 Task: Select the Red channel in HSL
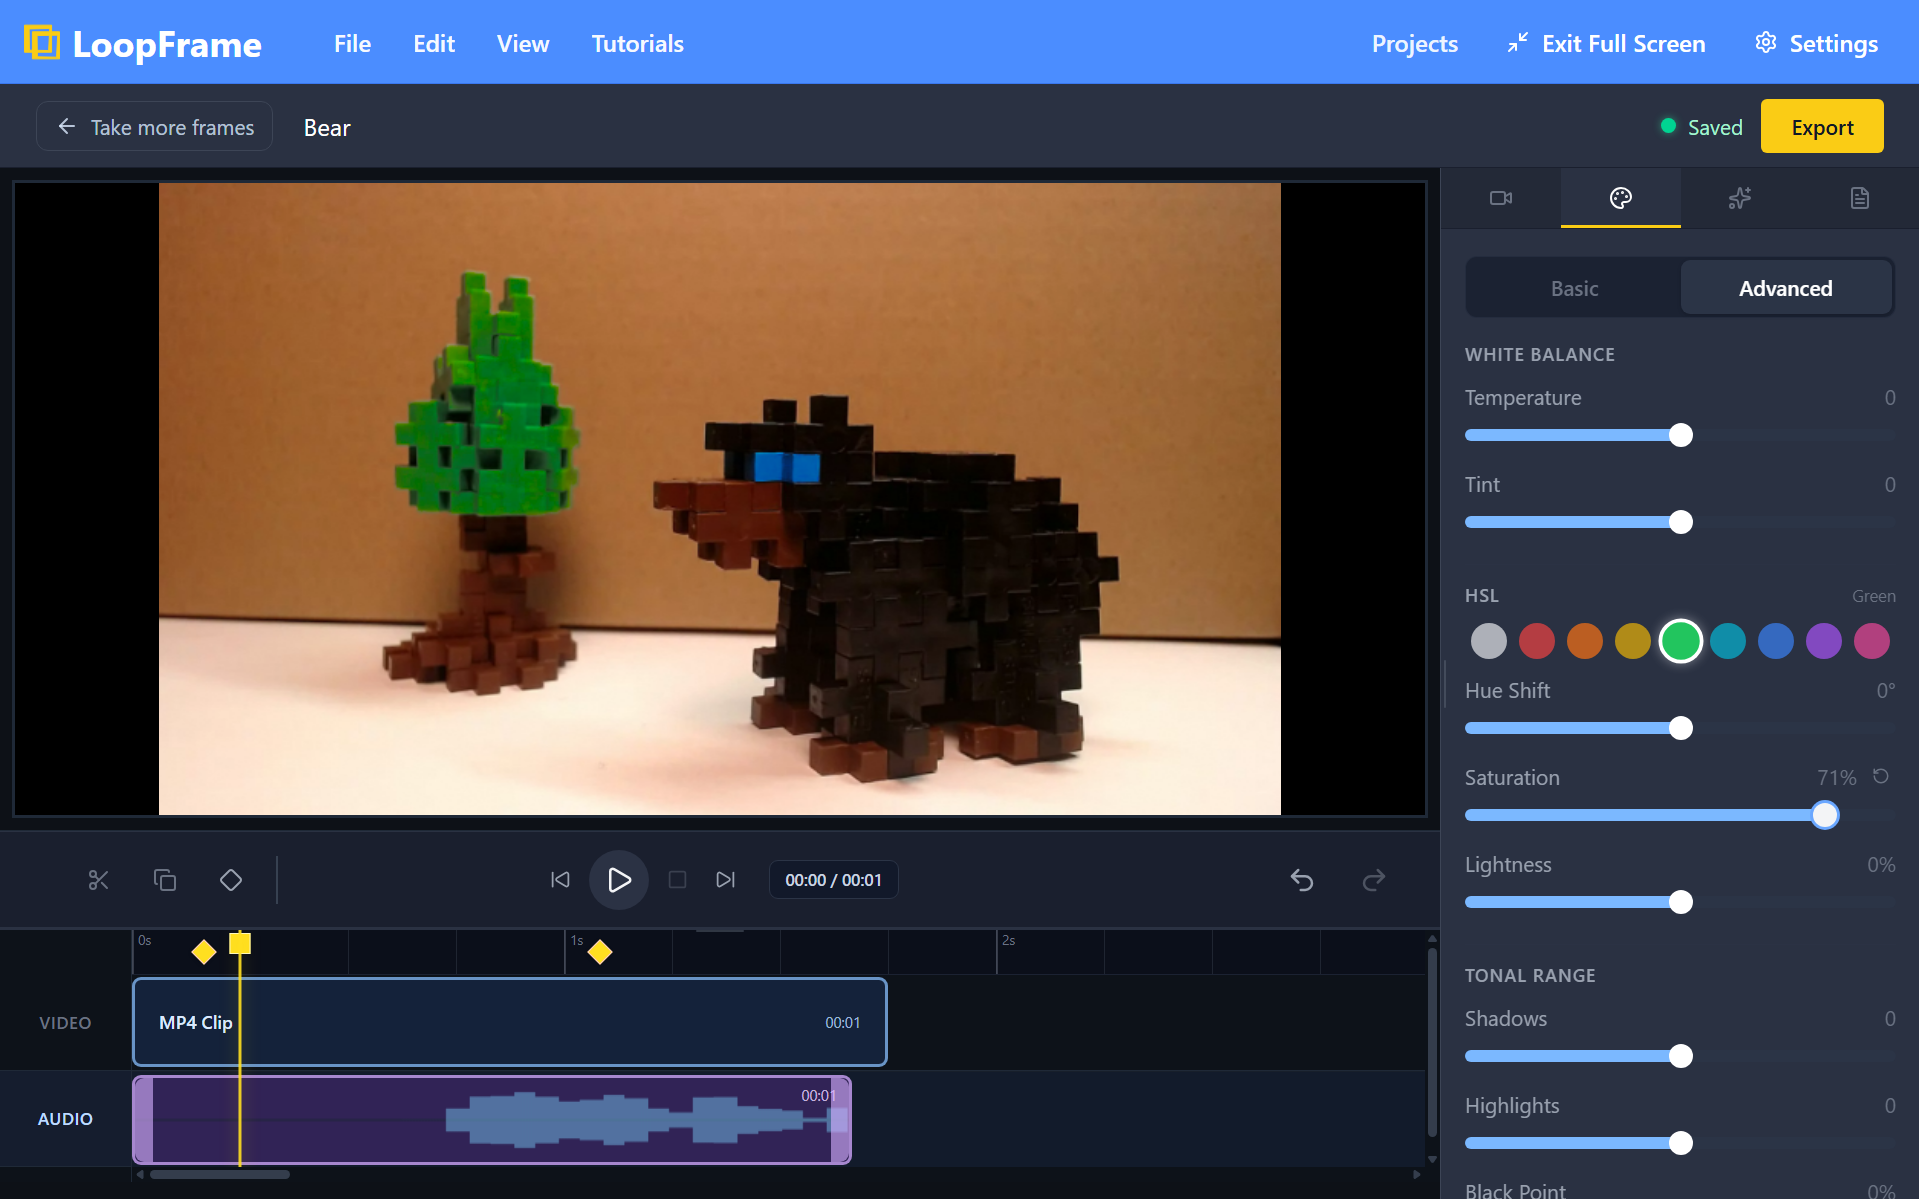[x=1537, y=641]
